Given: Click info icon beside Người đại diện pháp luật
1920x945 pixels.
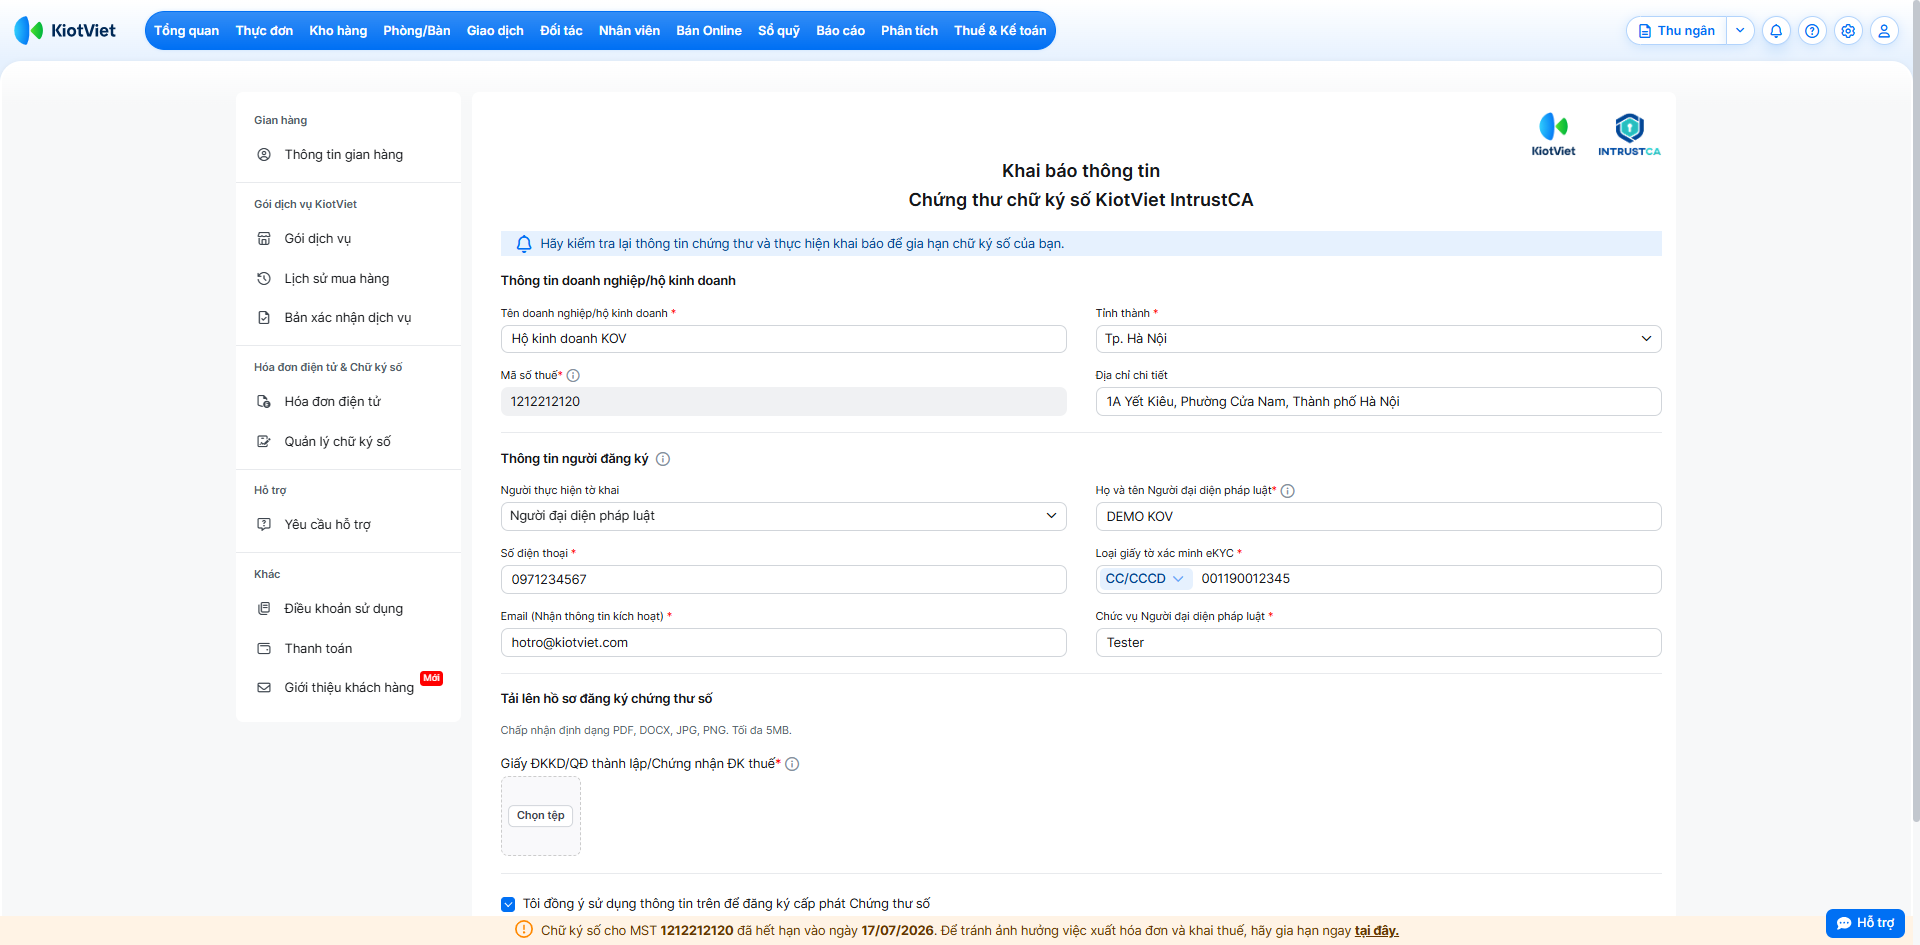Looking at the screenshot, I should point(1288,491).
